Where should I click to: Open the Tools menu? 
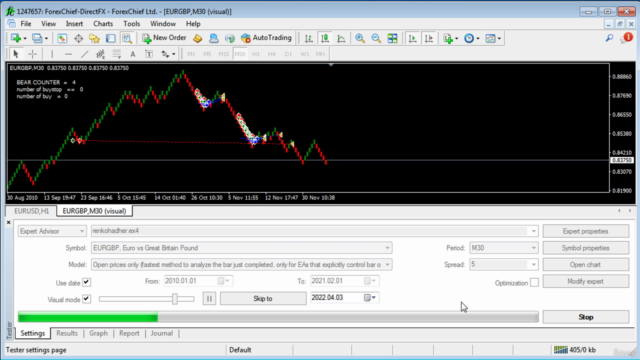coord(131,24)
